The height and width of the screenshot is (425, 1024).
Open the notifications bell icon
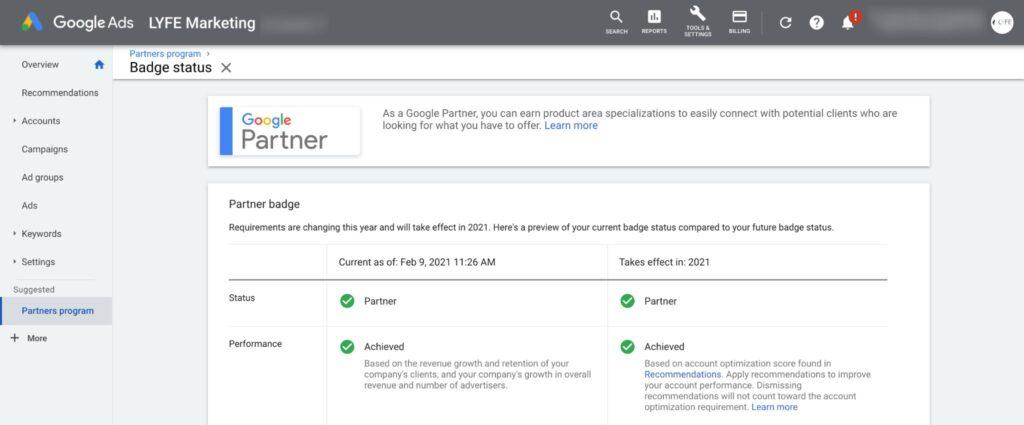848,23
